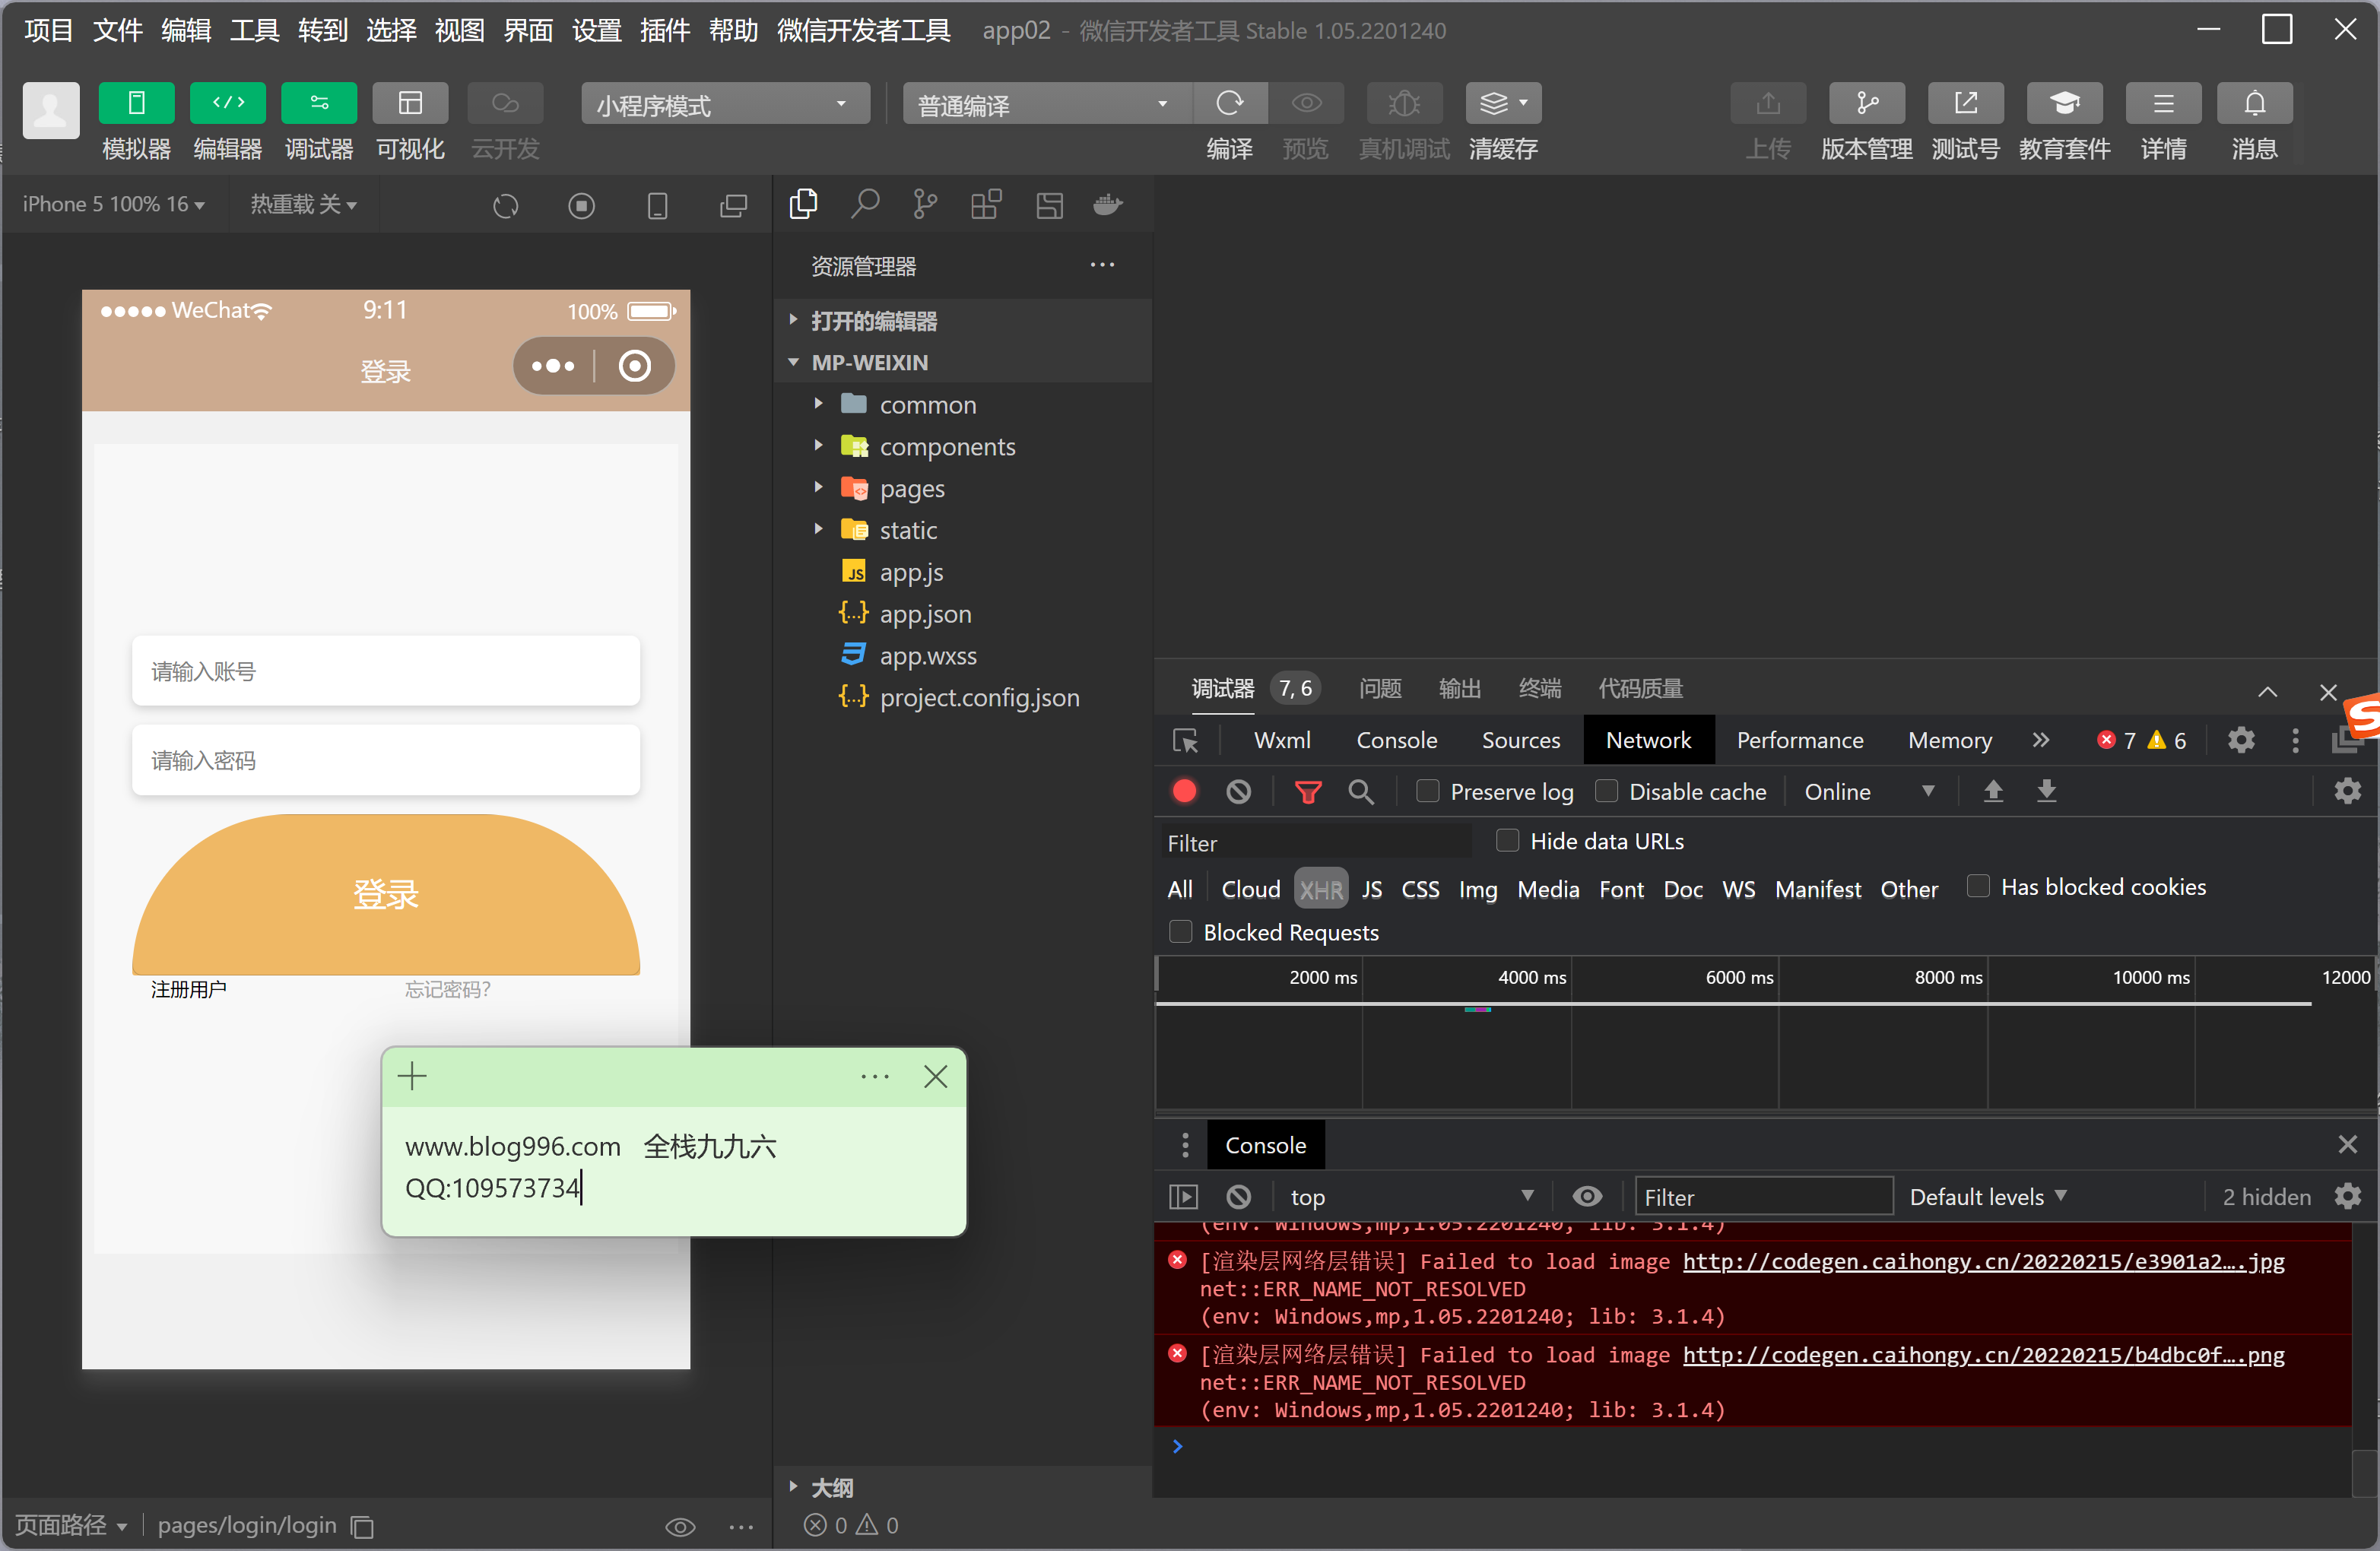
Task: Expand the pages folder
Action: click(911, 489)
